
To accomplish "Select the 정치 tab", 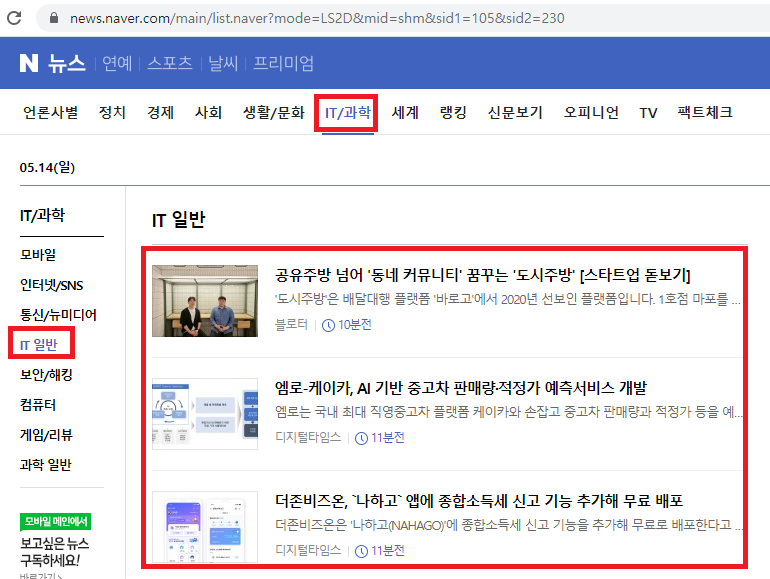I will click(112, 112).
